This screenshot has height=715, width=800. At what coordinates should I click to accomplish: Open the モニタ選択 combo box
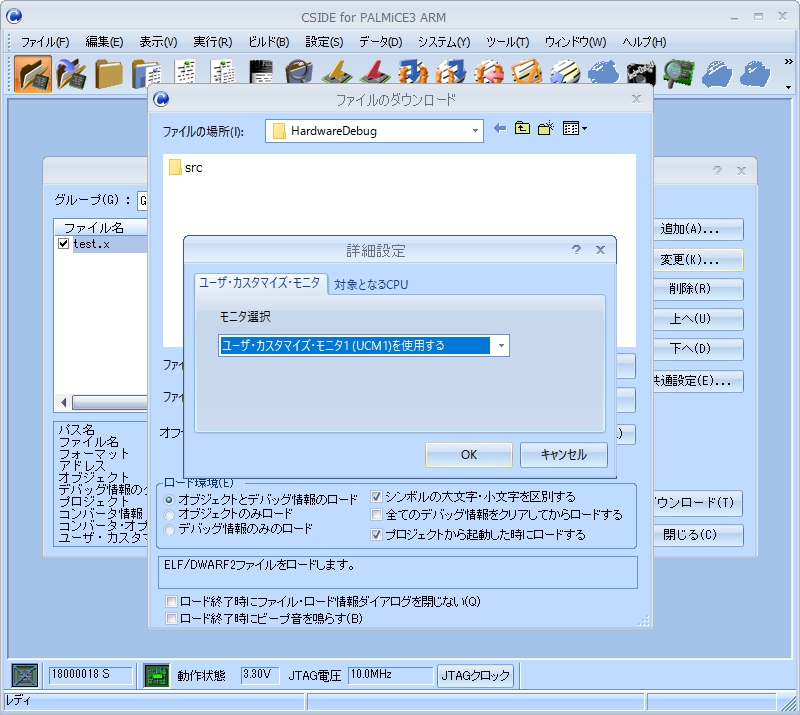(x=363, y=346)
